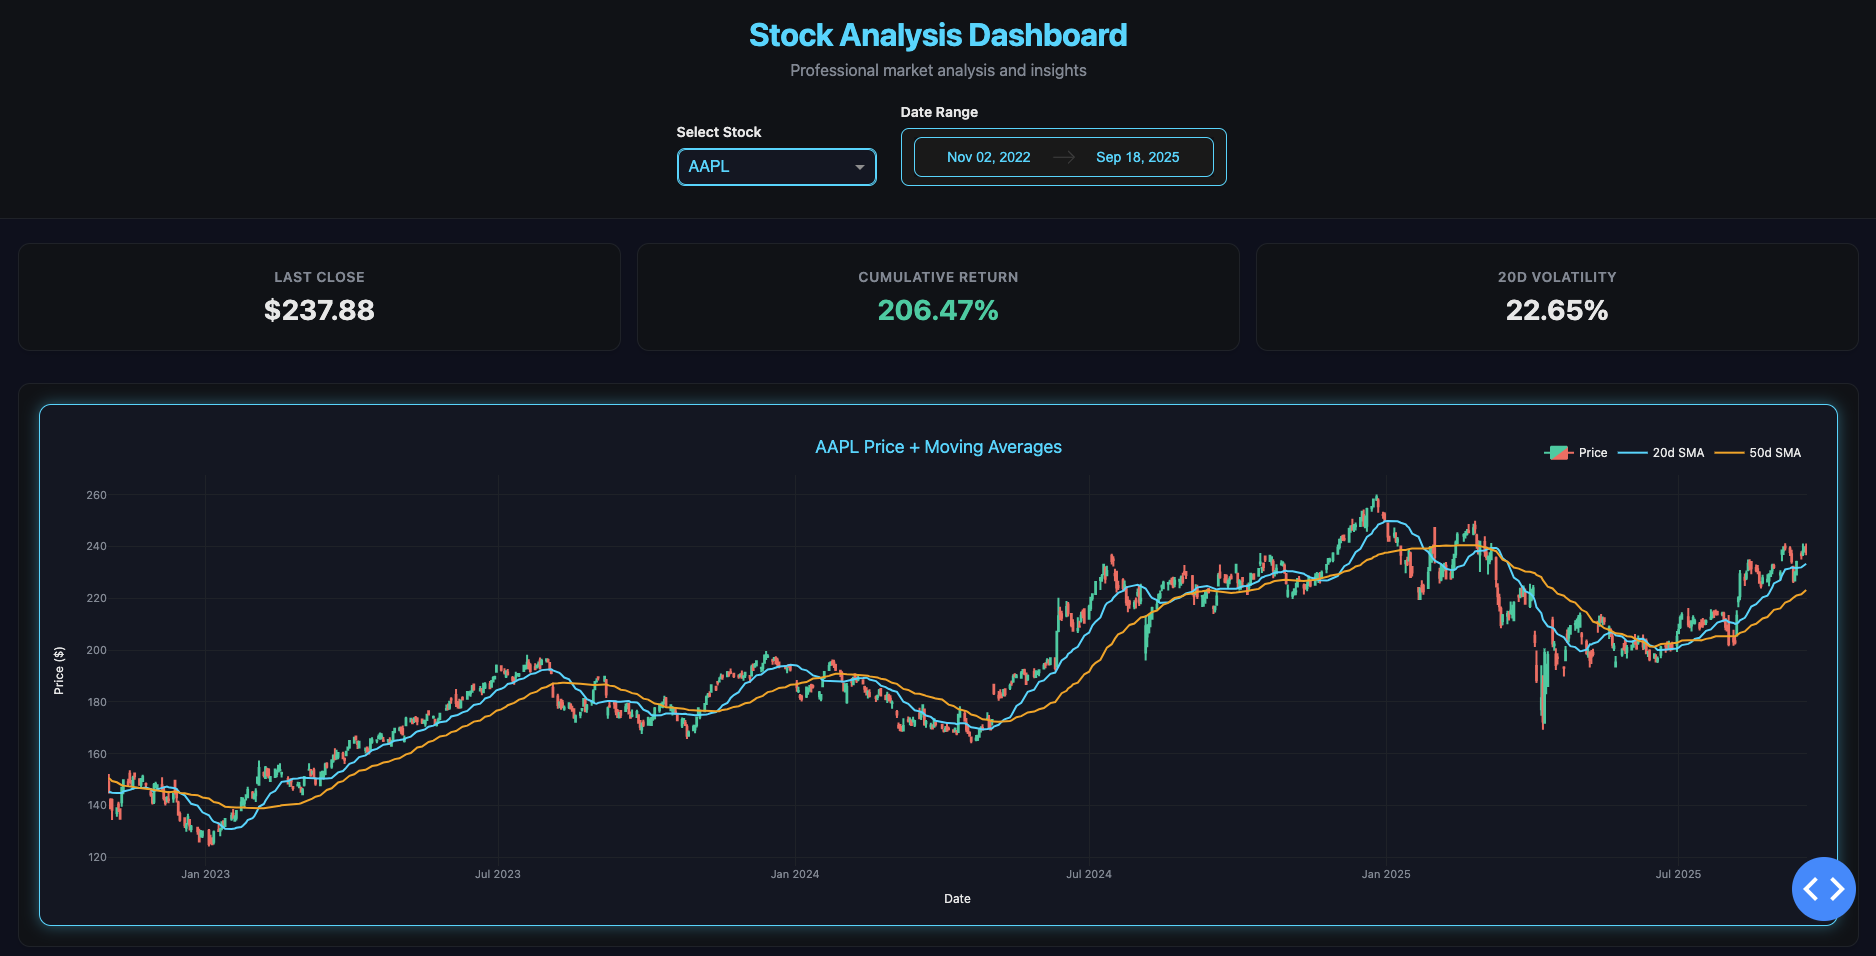Open the Select Stock dropdown

(776, 167)
